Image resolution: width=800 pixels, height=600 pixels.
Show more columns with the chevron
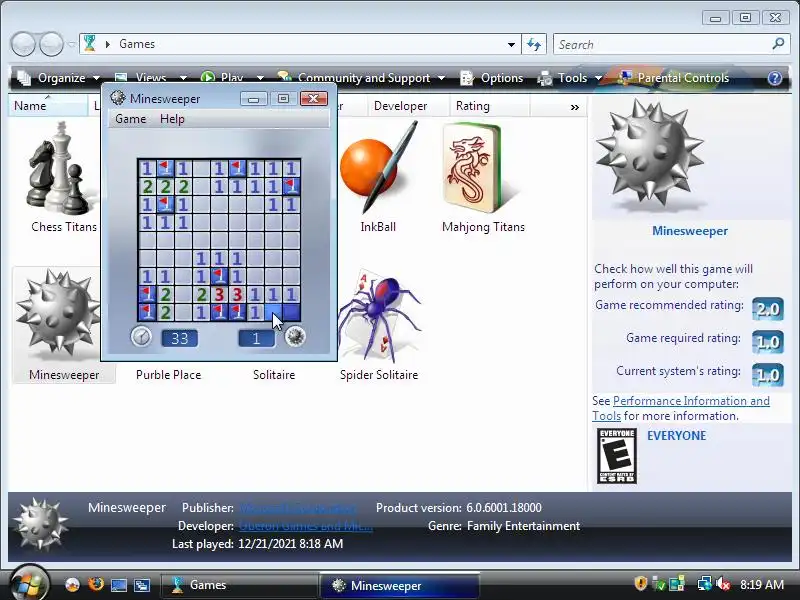pos(575,107)
